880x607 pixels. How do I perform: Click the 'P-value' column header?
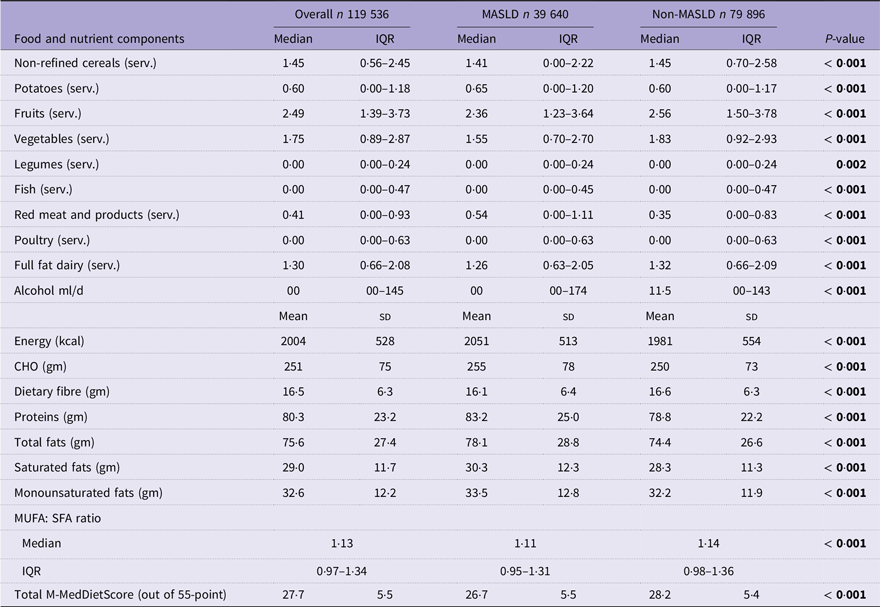(x=845, y=39)
